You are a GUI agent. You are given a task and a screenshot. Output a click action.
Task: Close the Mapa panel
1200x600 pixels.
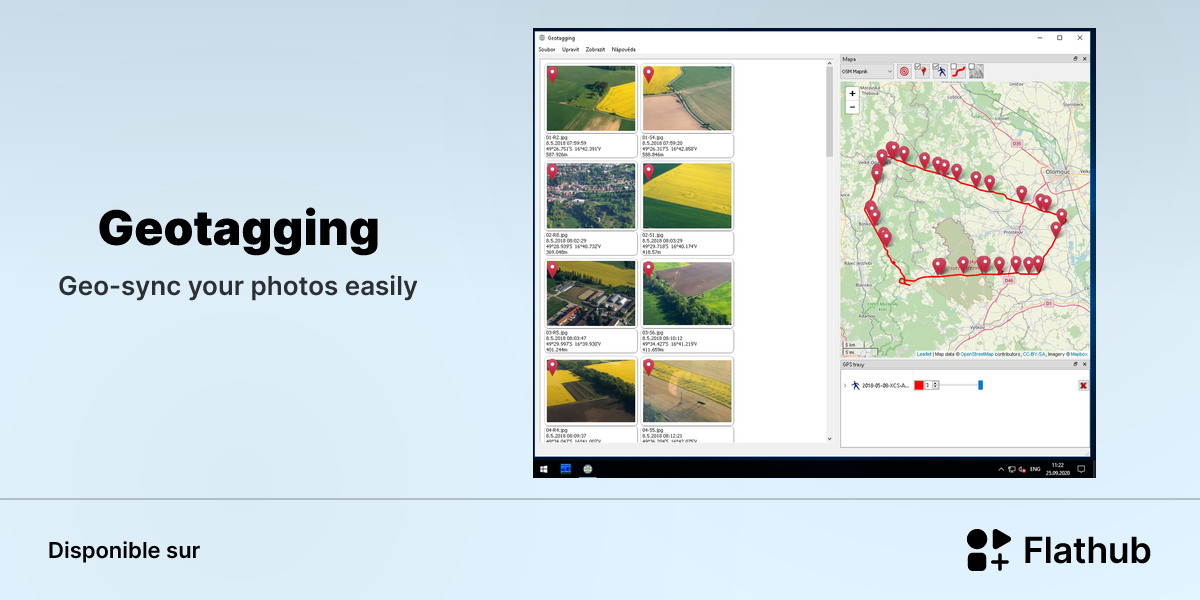coord(1085,59)
